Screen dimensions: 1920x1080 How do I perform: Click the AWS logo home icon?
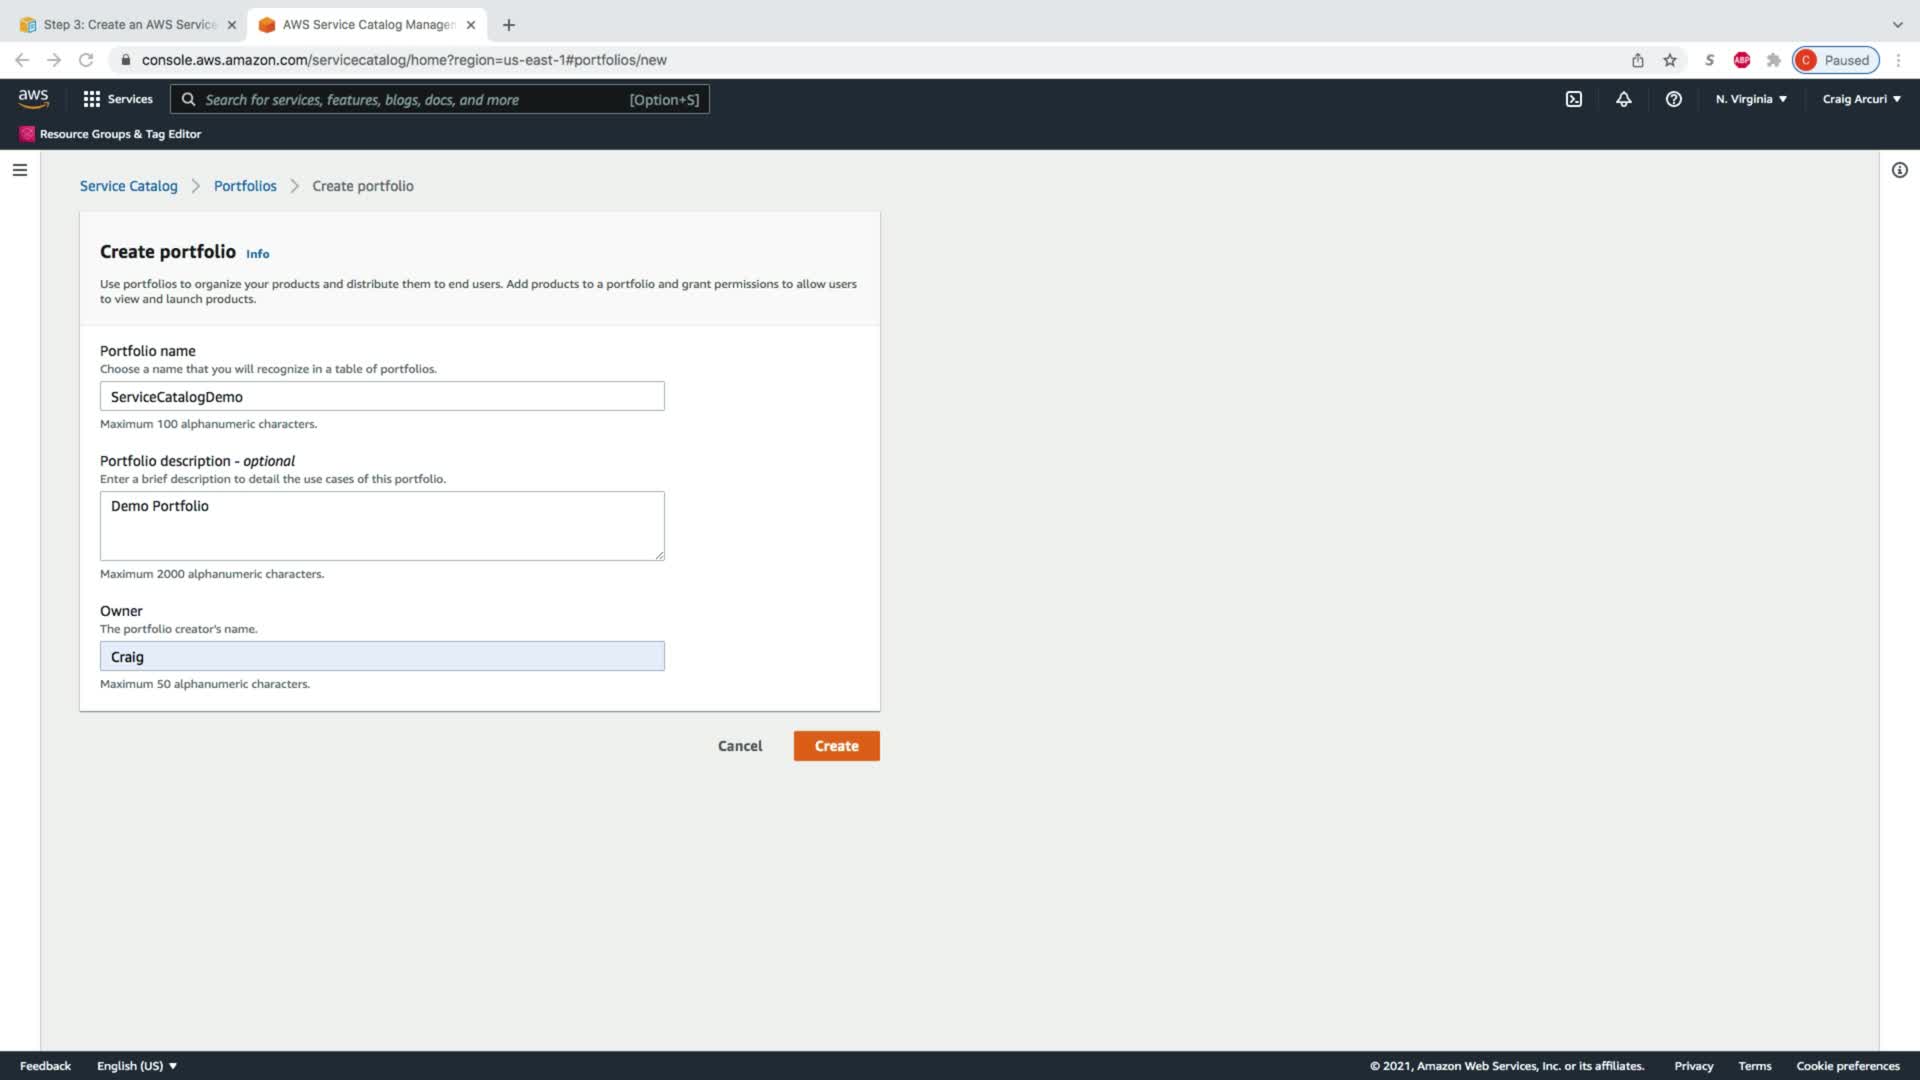(x=33, y=98)
